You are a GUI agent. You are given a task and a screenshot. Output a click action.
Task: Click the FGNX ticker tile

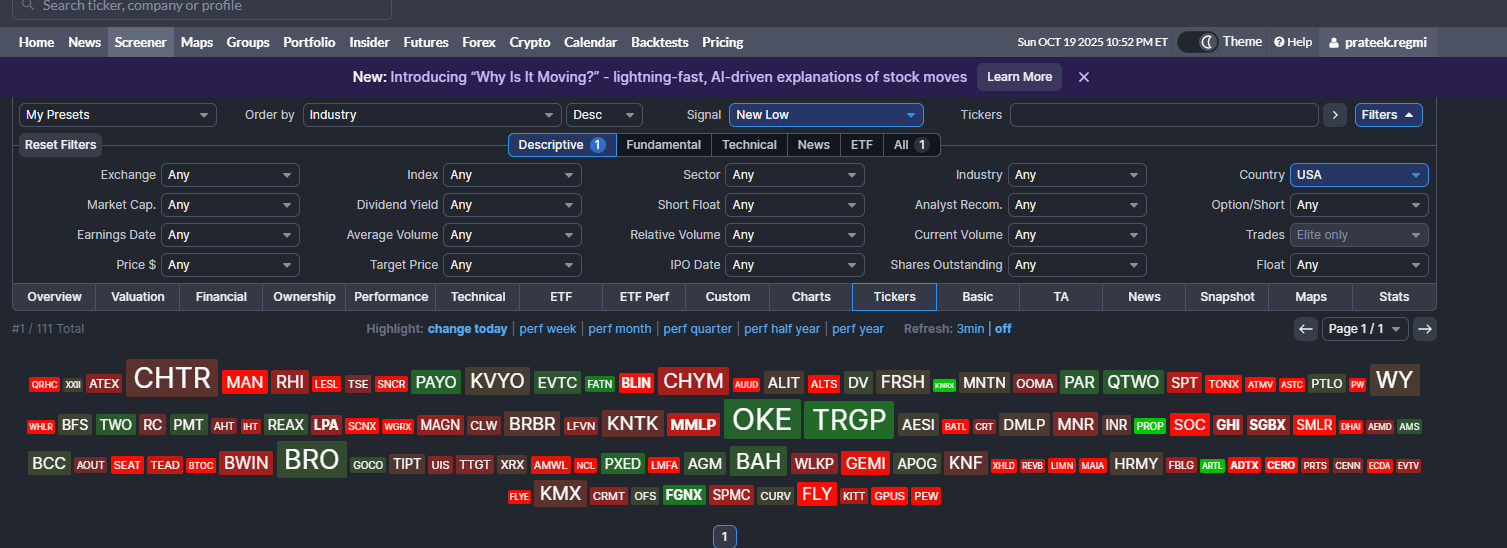[x=684, y=495]
